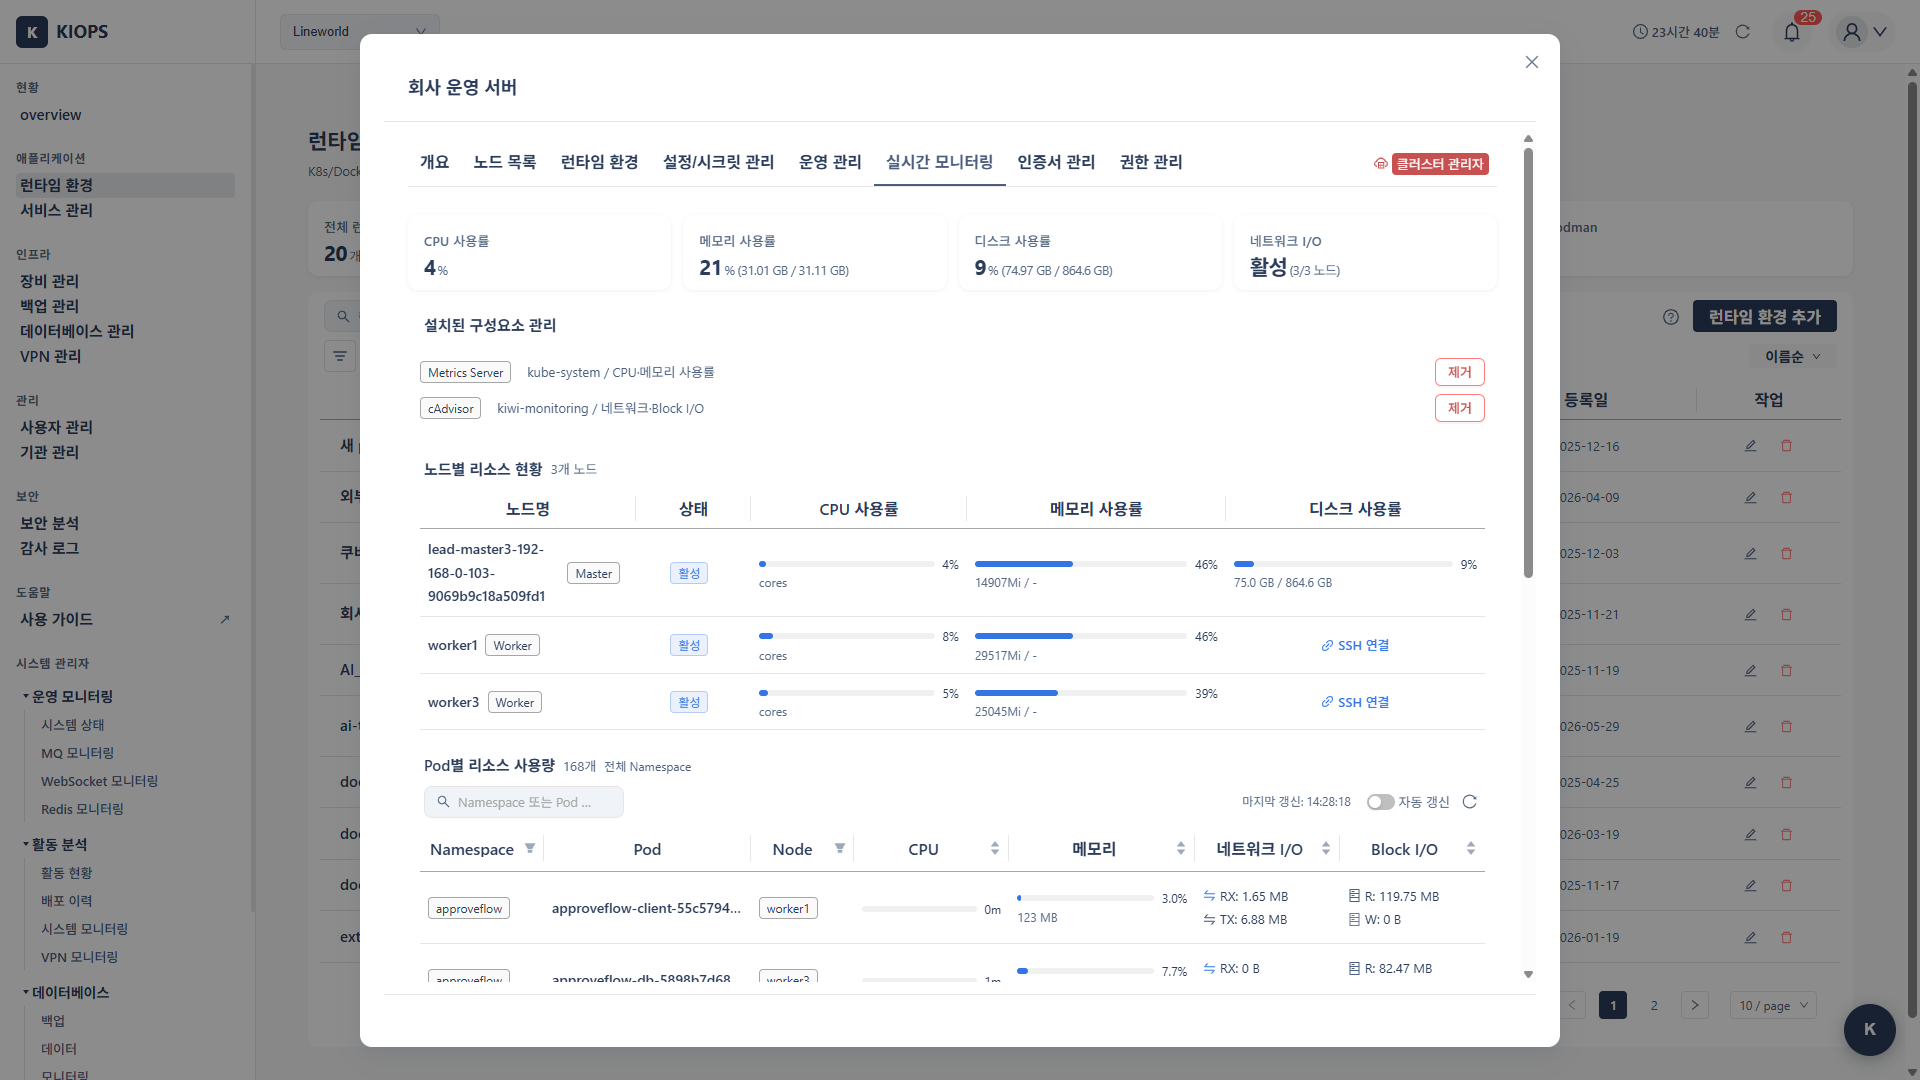
Task: Click the modal vertical scrollbar thumb
Action: click(x=1528, y=362)
